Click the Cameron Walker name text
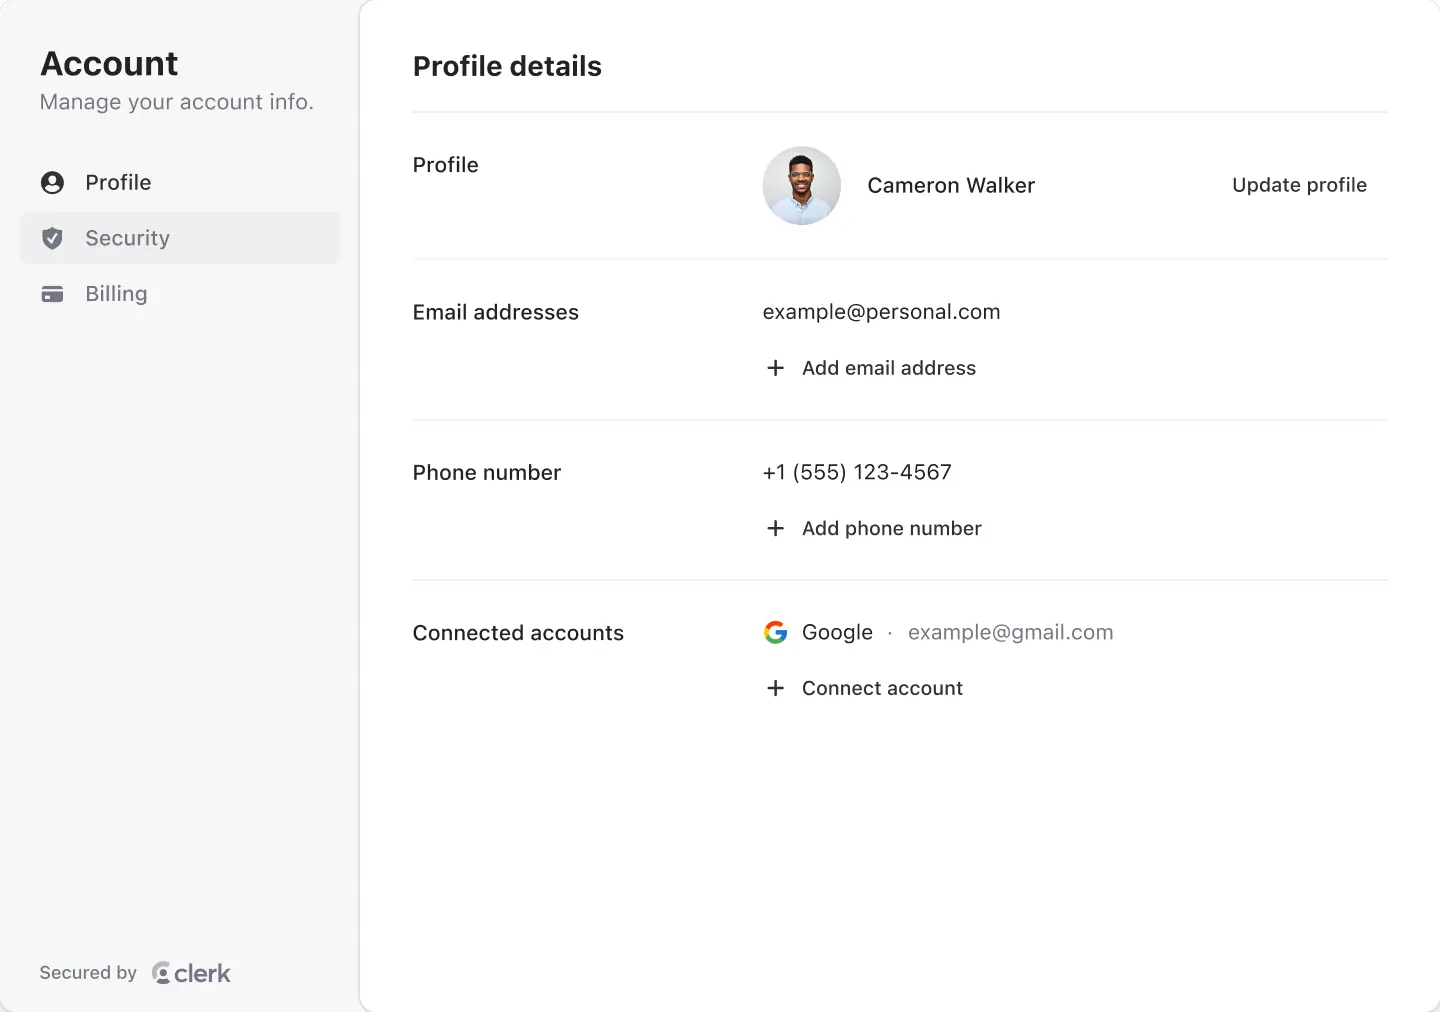1440x1012 pixels. pos(951,185)
